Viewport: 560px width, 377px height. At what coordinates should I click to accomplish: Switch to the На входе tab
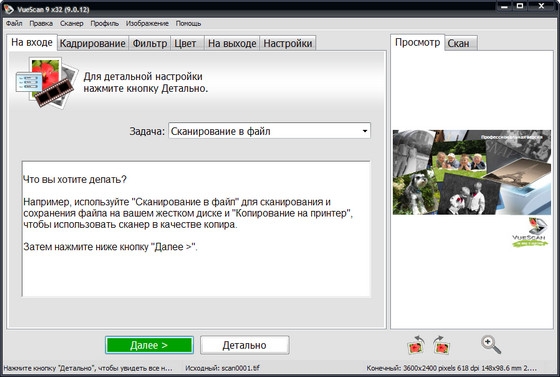tap(32, 42)
